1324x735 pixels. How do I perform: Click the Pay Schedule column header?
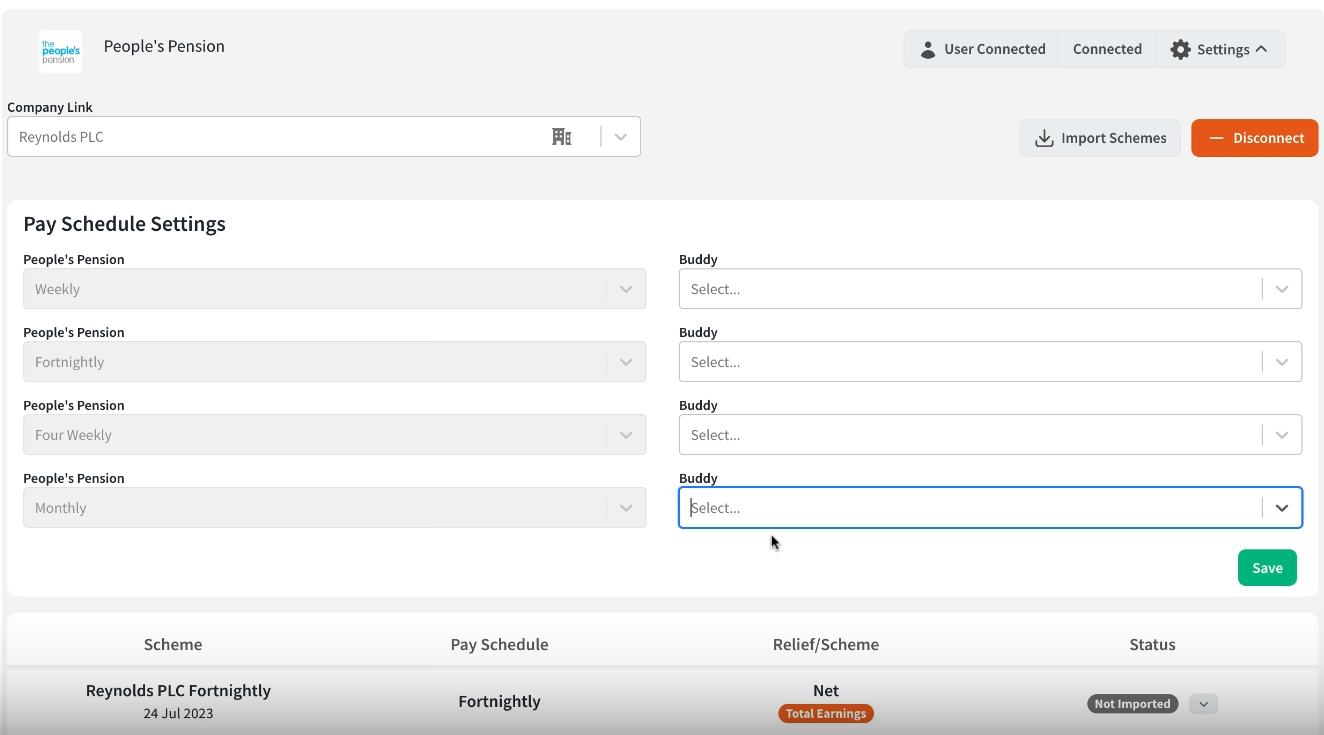click(499, 645)
